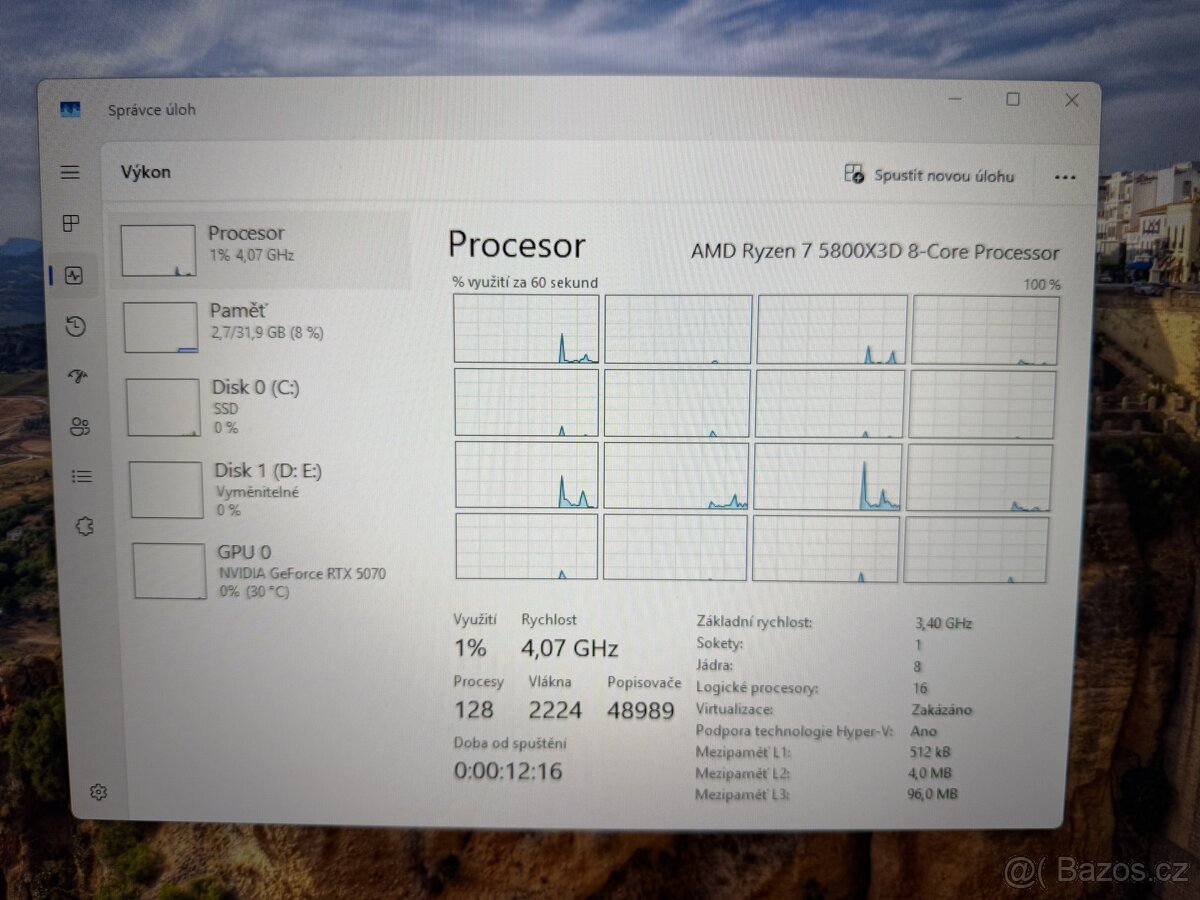Open the navigation hamburger menu
Image resolution: width=1200 pixels, height=900 pixels.
tap(70, 172)
